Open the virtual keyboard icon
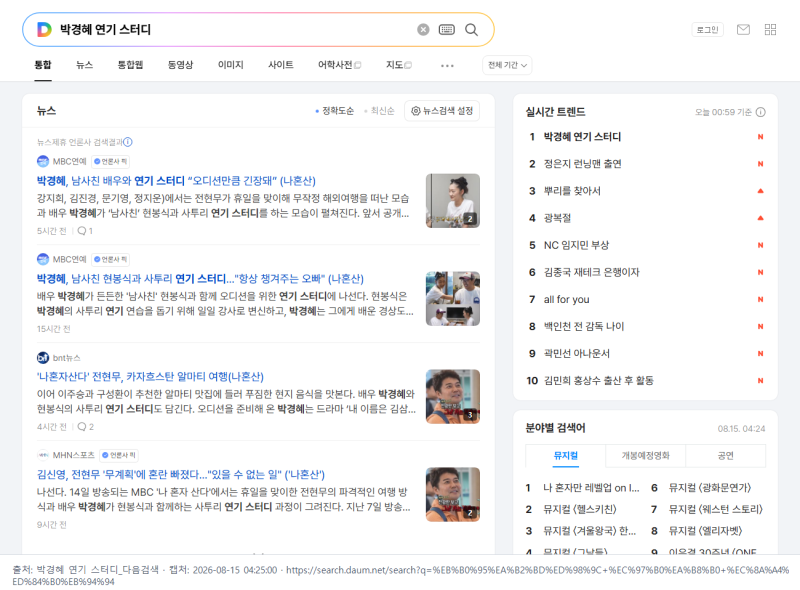 pos(446,30)
